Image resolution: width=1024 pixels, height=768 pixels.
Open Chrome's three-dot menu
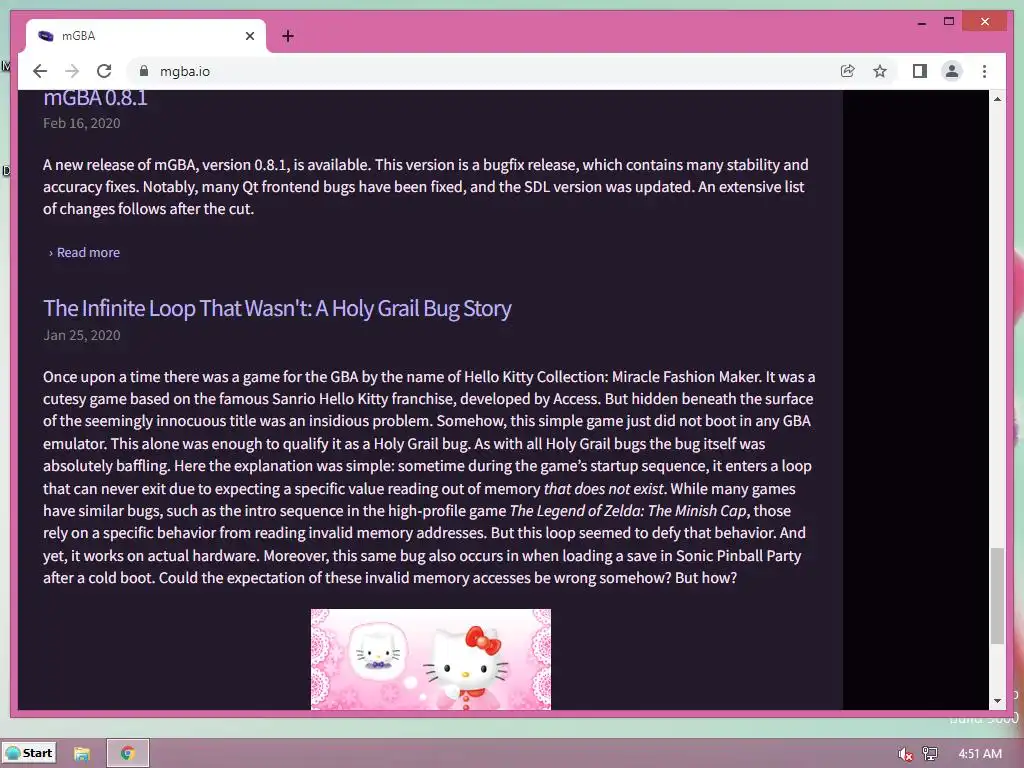984,71
